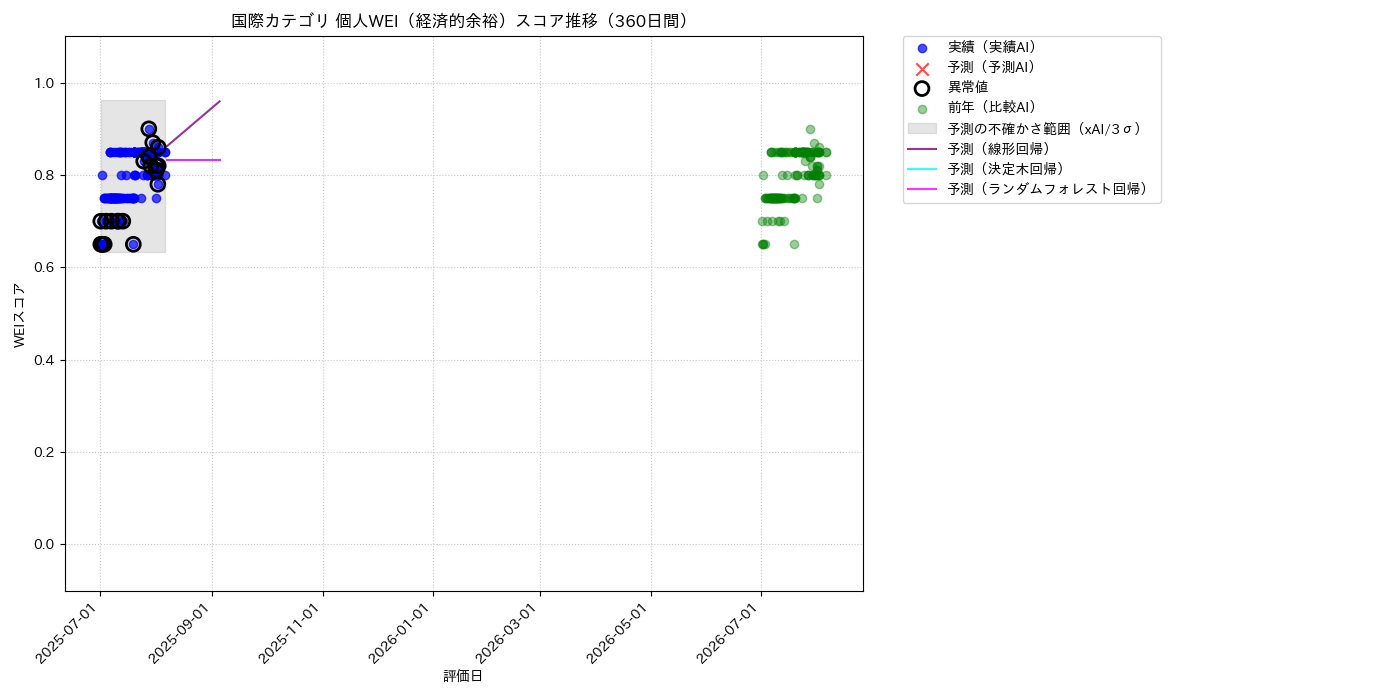Viewport: 1400px width, 700px height.
Task: Click the chart title text
Action: [464, 21]
